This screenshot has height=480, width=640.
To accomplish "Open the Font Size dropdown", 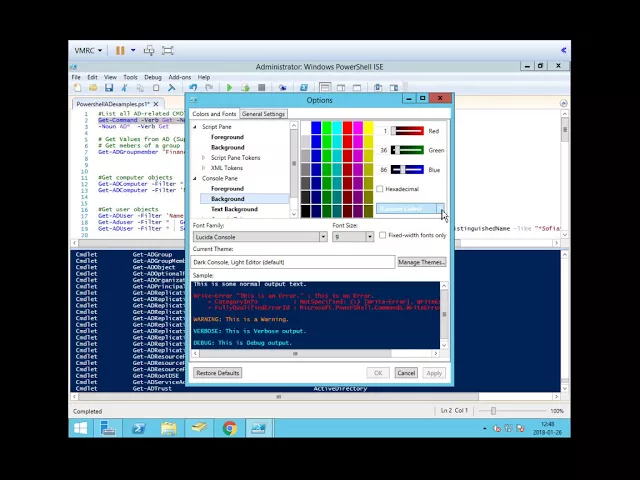I will 369,237.
